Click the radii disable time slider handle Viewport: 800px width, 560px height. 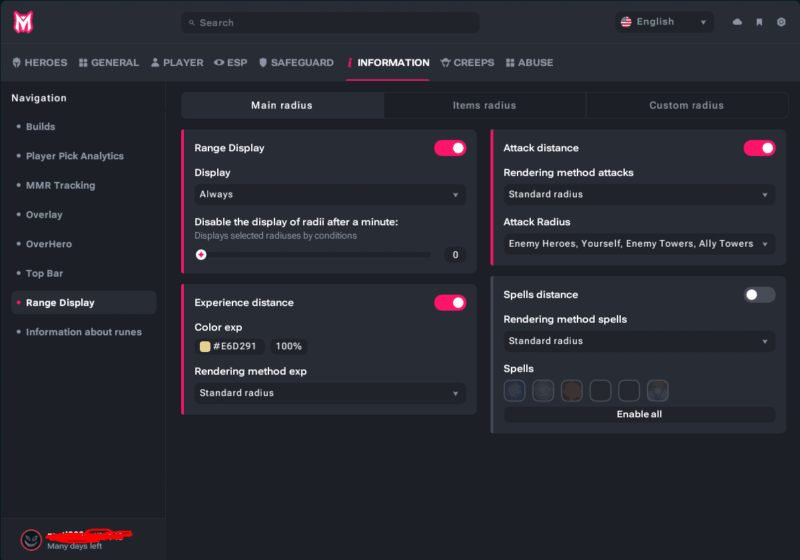201,254
